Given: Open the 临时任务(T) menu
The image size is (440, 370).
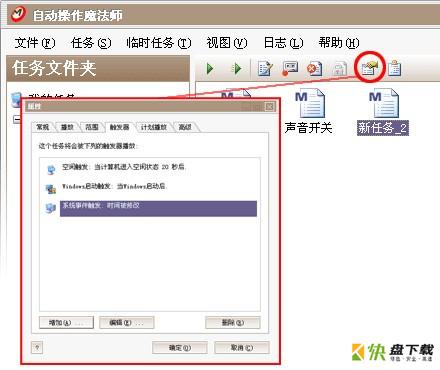Looking at the screenshot, I should click(x=159, y=43).
